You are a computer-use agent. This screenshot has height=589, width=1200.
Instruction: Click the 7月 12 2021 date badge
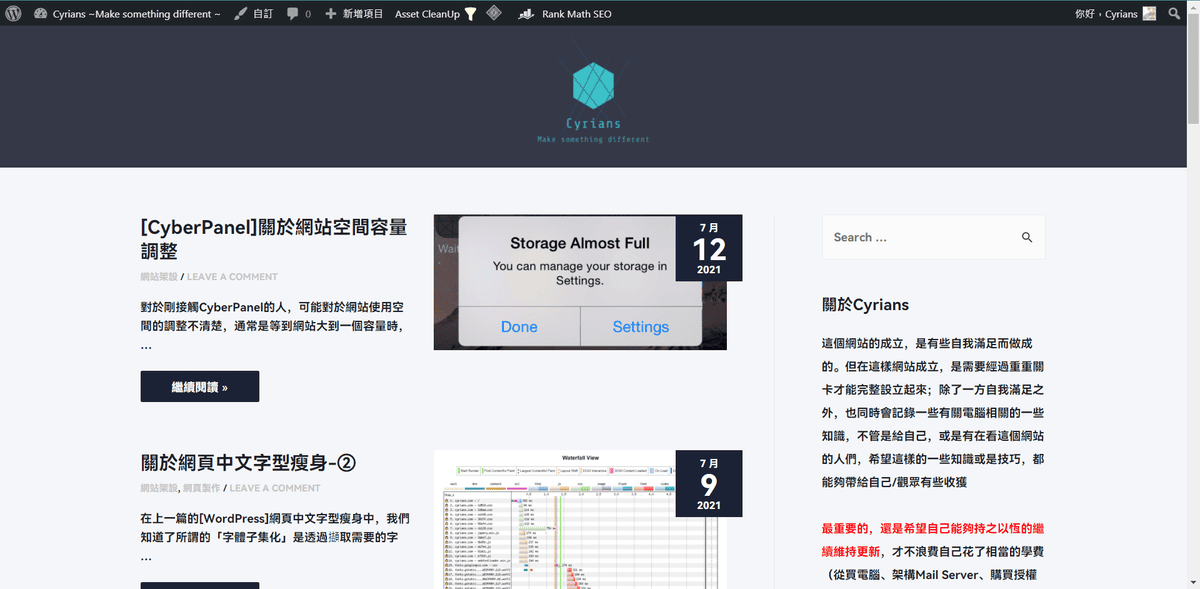pyautogui.click(x=709, y=248)
